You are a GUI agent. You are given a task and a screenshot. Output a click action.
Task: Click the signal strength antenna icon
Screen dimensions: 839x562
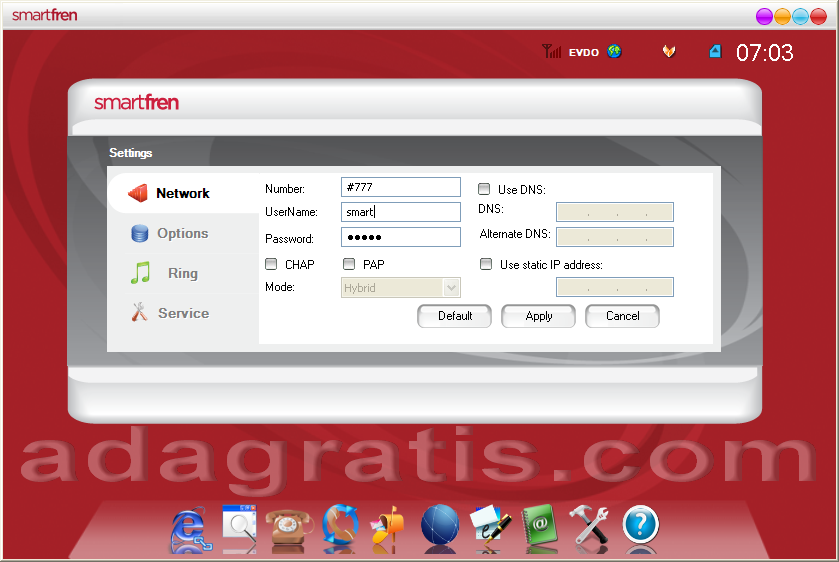tap(551, 51)
